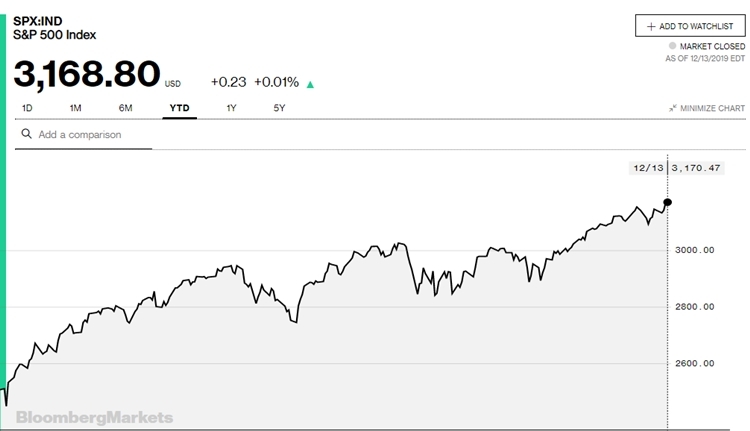Focus the Add a comparison field

[90, 134]
